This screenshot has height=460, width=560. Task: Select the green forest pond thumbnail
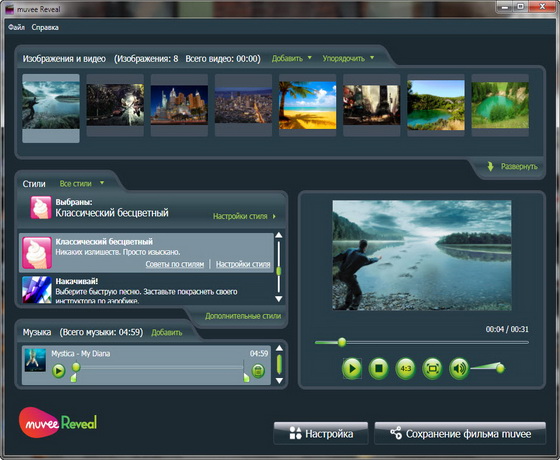point(500,105)
